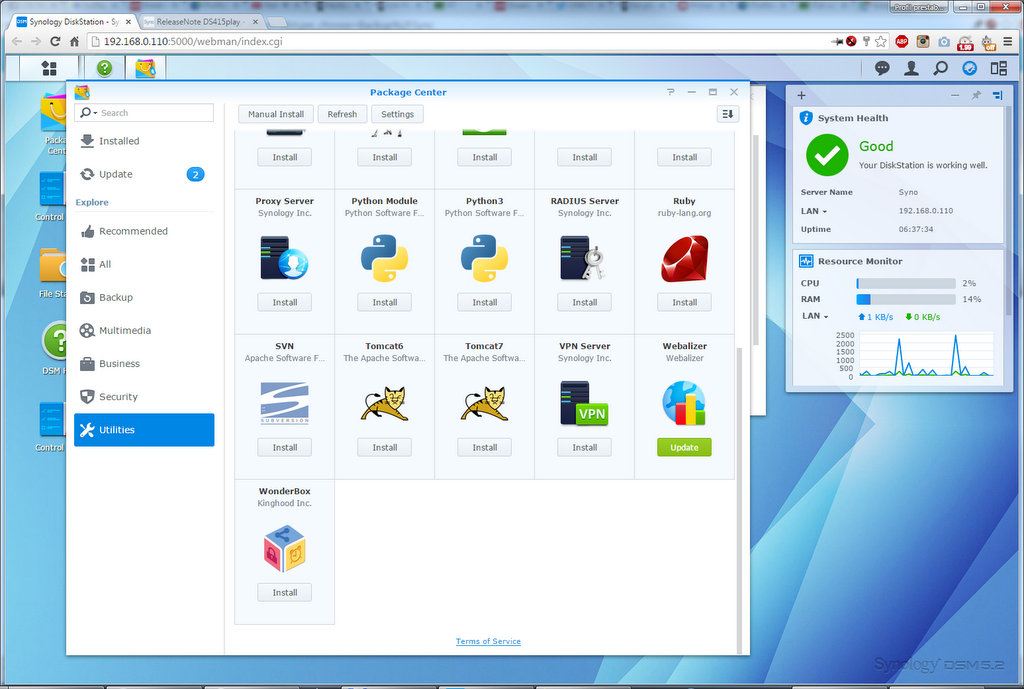Click the Python3 package icon

[485, 259]
